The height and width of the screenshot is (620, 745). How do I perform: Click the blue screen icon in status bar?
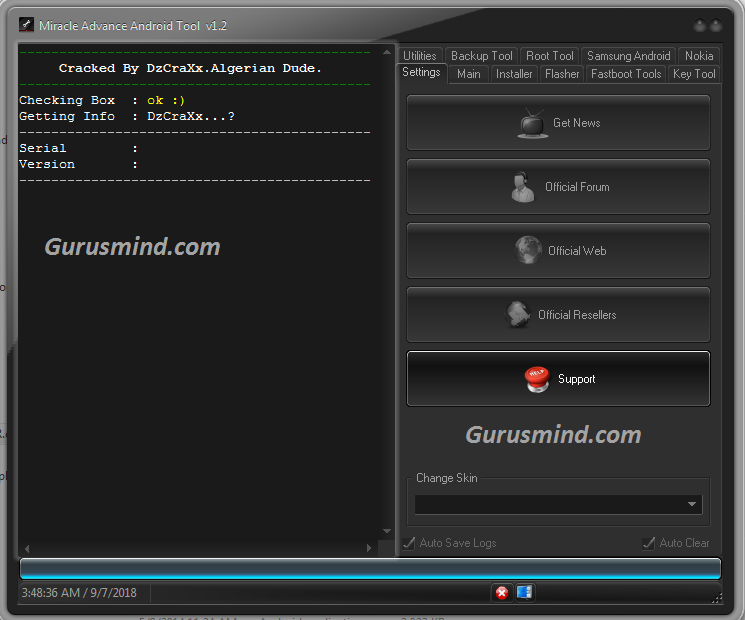pyautogui.click(x=524, y=592)
